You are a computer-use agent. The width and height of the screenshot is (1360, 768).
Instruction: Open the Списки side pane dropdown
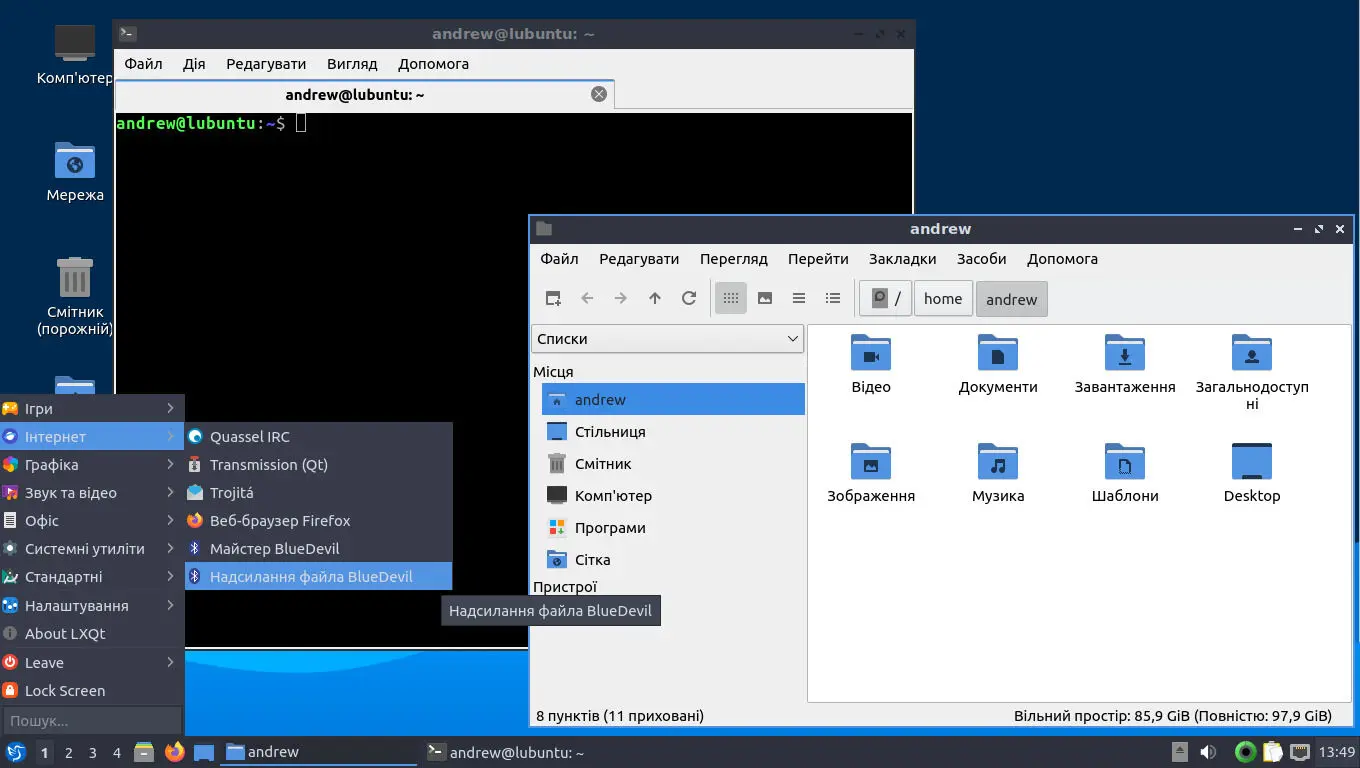tap(668, 339)
